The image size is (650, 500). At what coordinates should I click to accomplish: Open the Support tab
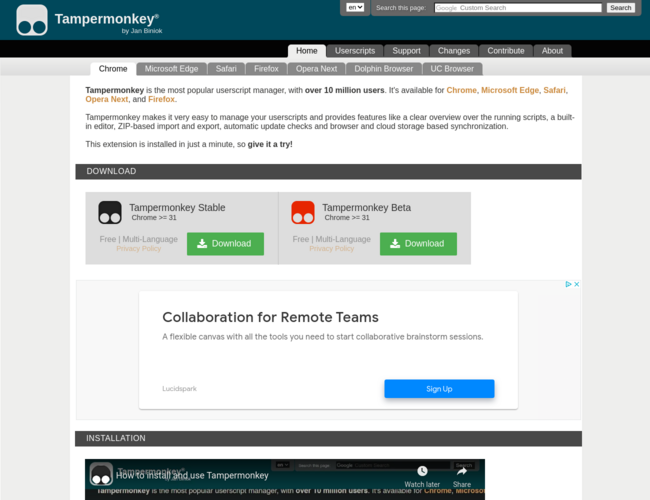[x=406, y=51]
